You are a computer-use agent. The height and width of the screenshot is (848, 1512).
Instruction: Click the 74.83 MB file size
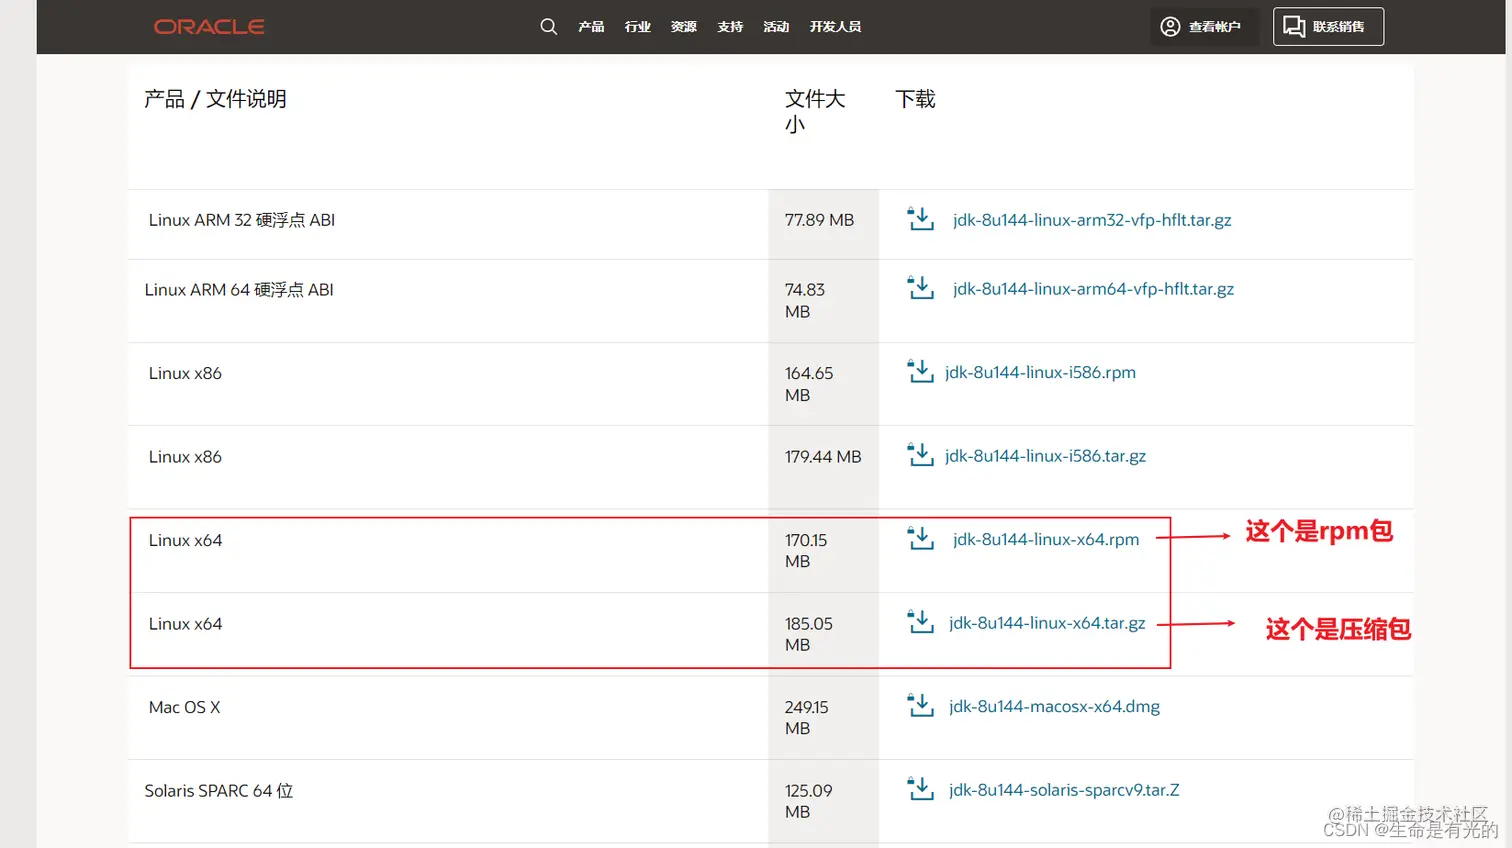805,301
